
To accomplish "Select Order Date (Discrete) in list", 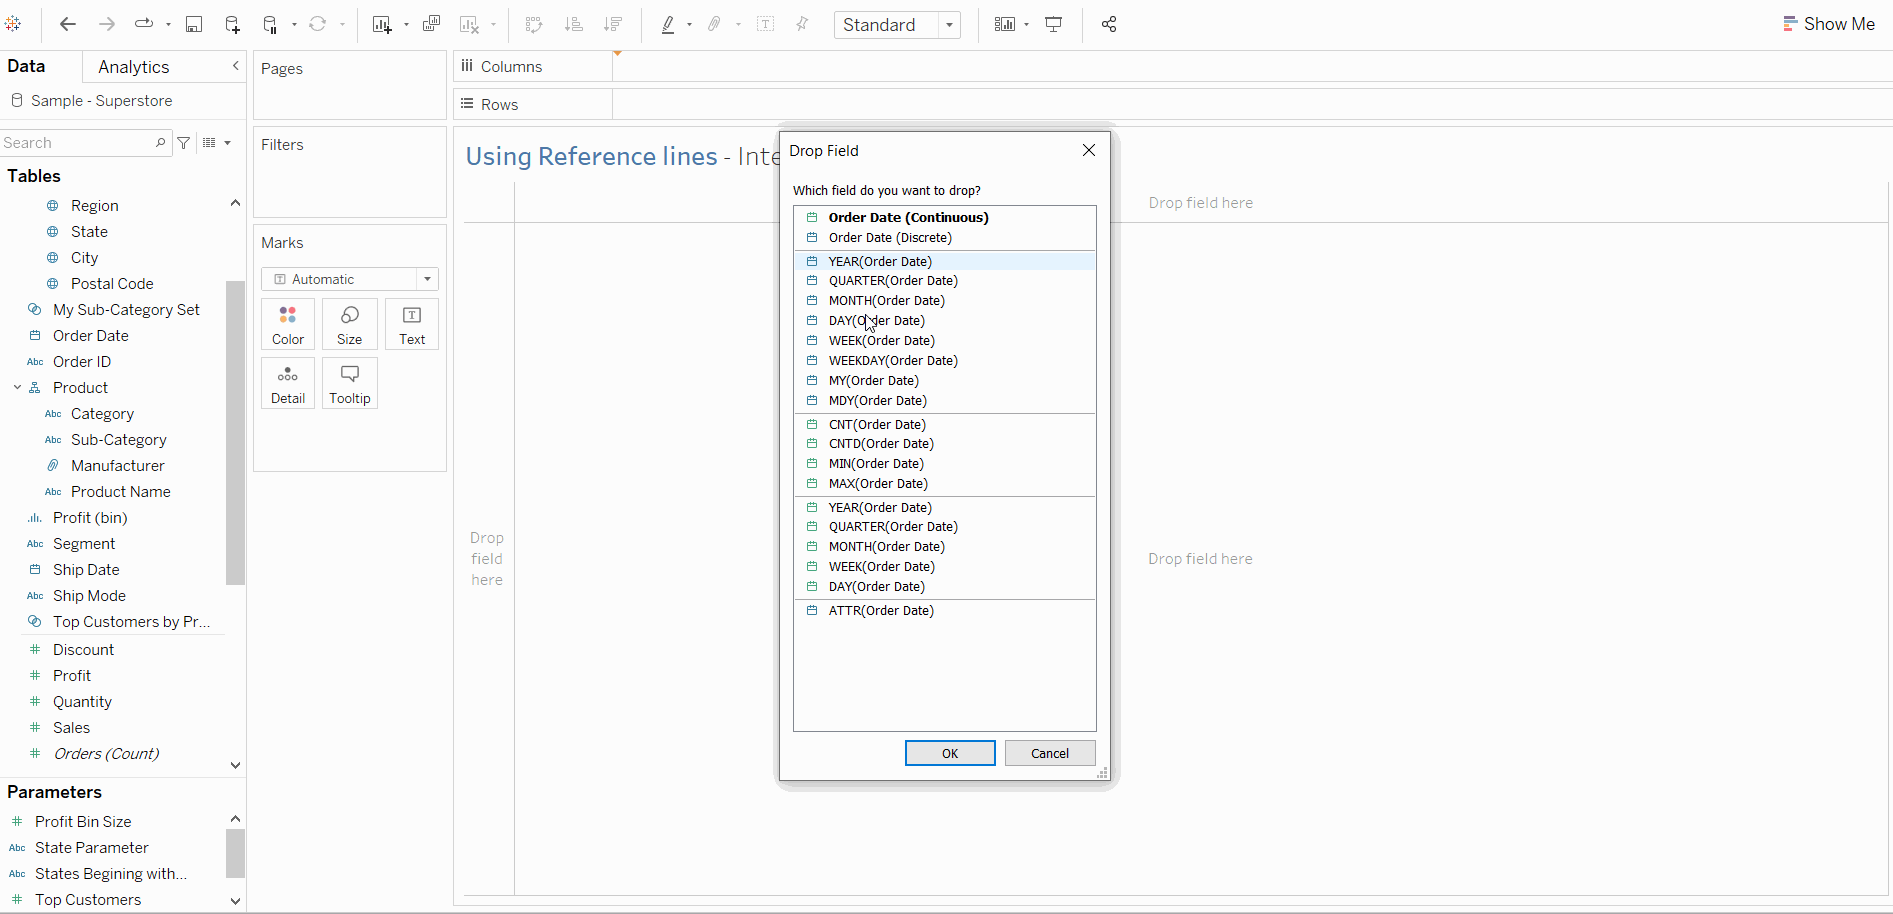I will [889, 238].
